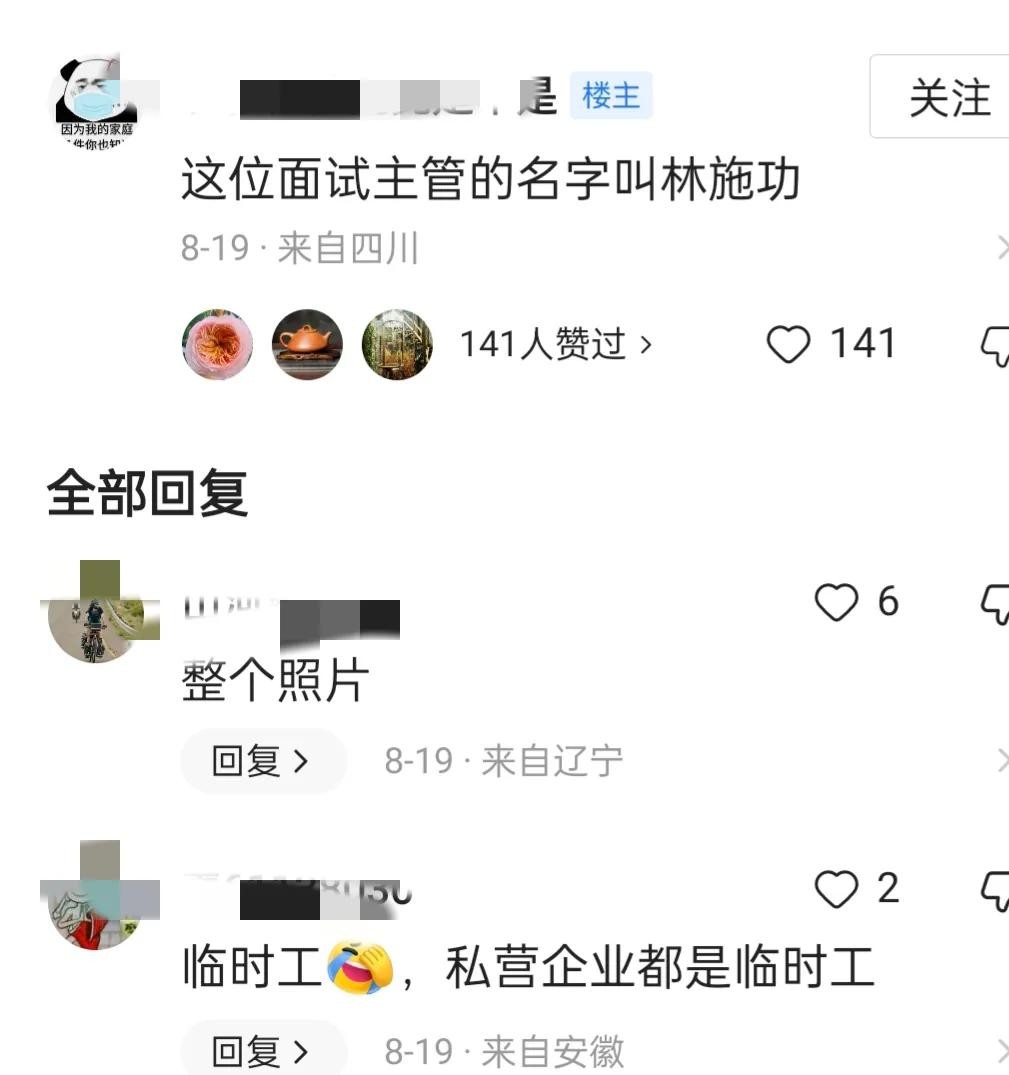Open the pink flower liker avatar

(217, 344)
